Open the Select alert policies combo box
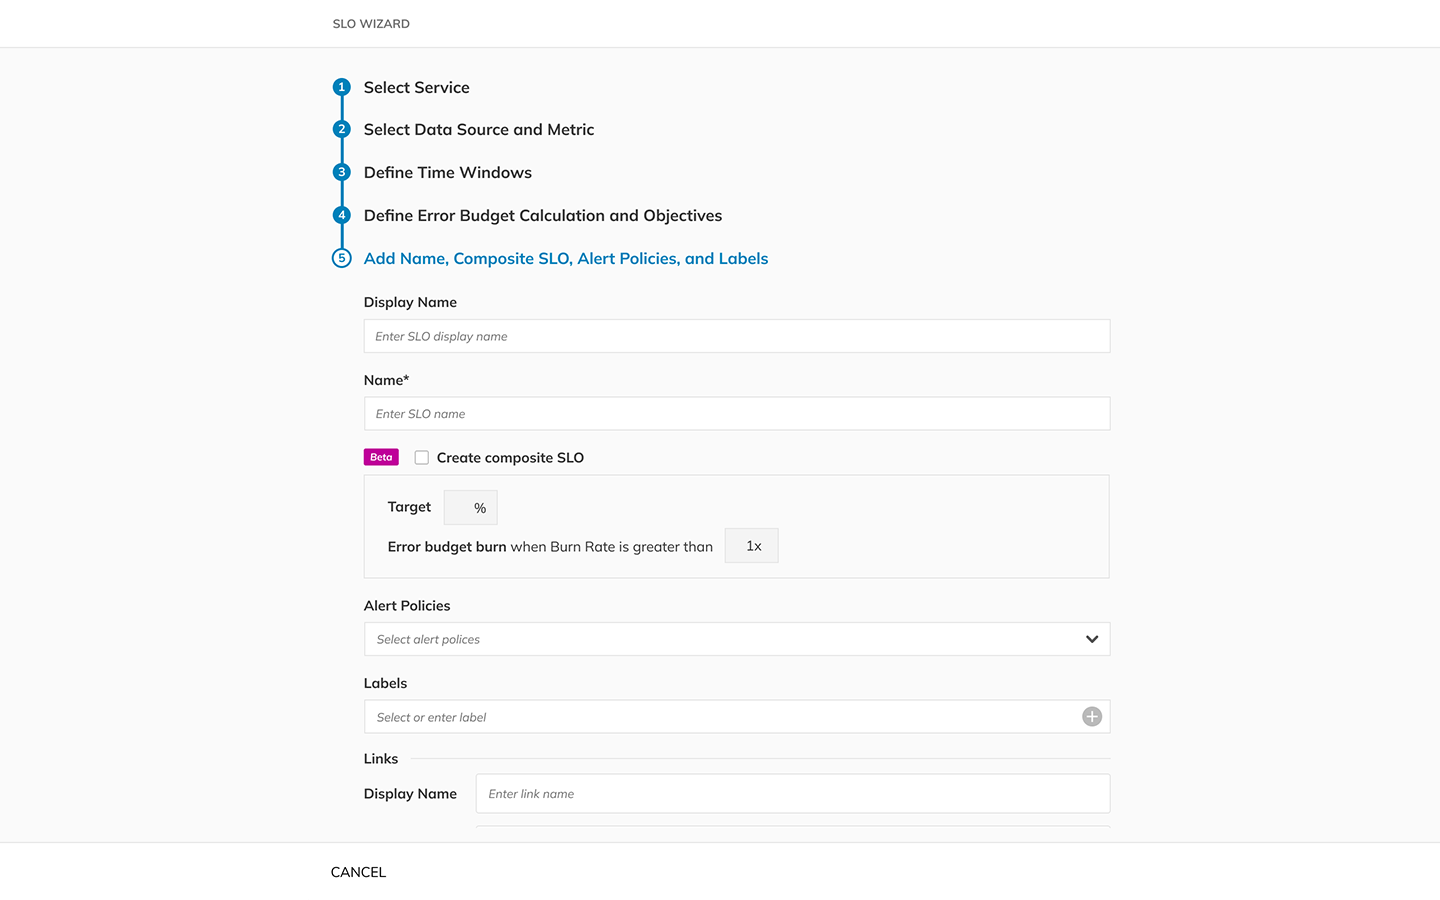Viewport: 1440px width, 900px height. [x=720, y=639]
